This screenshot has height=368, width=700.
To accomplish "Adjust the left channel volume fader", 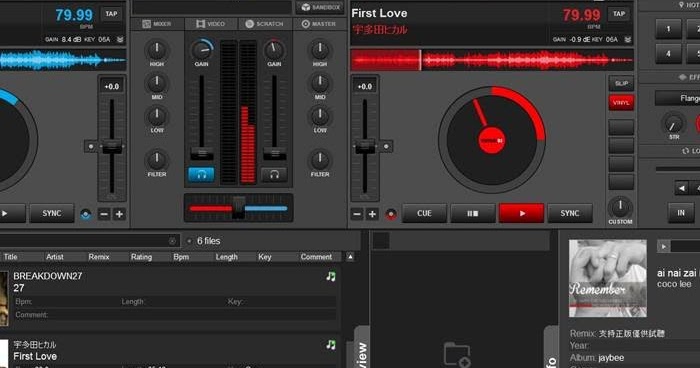I will 202,154.
